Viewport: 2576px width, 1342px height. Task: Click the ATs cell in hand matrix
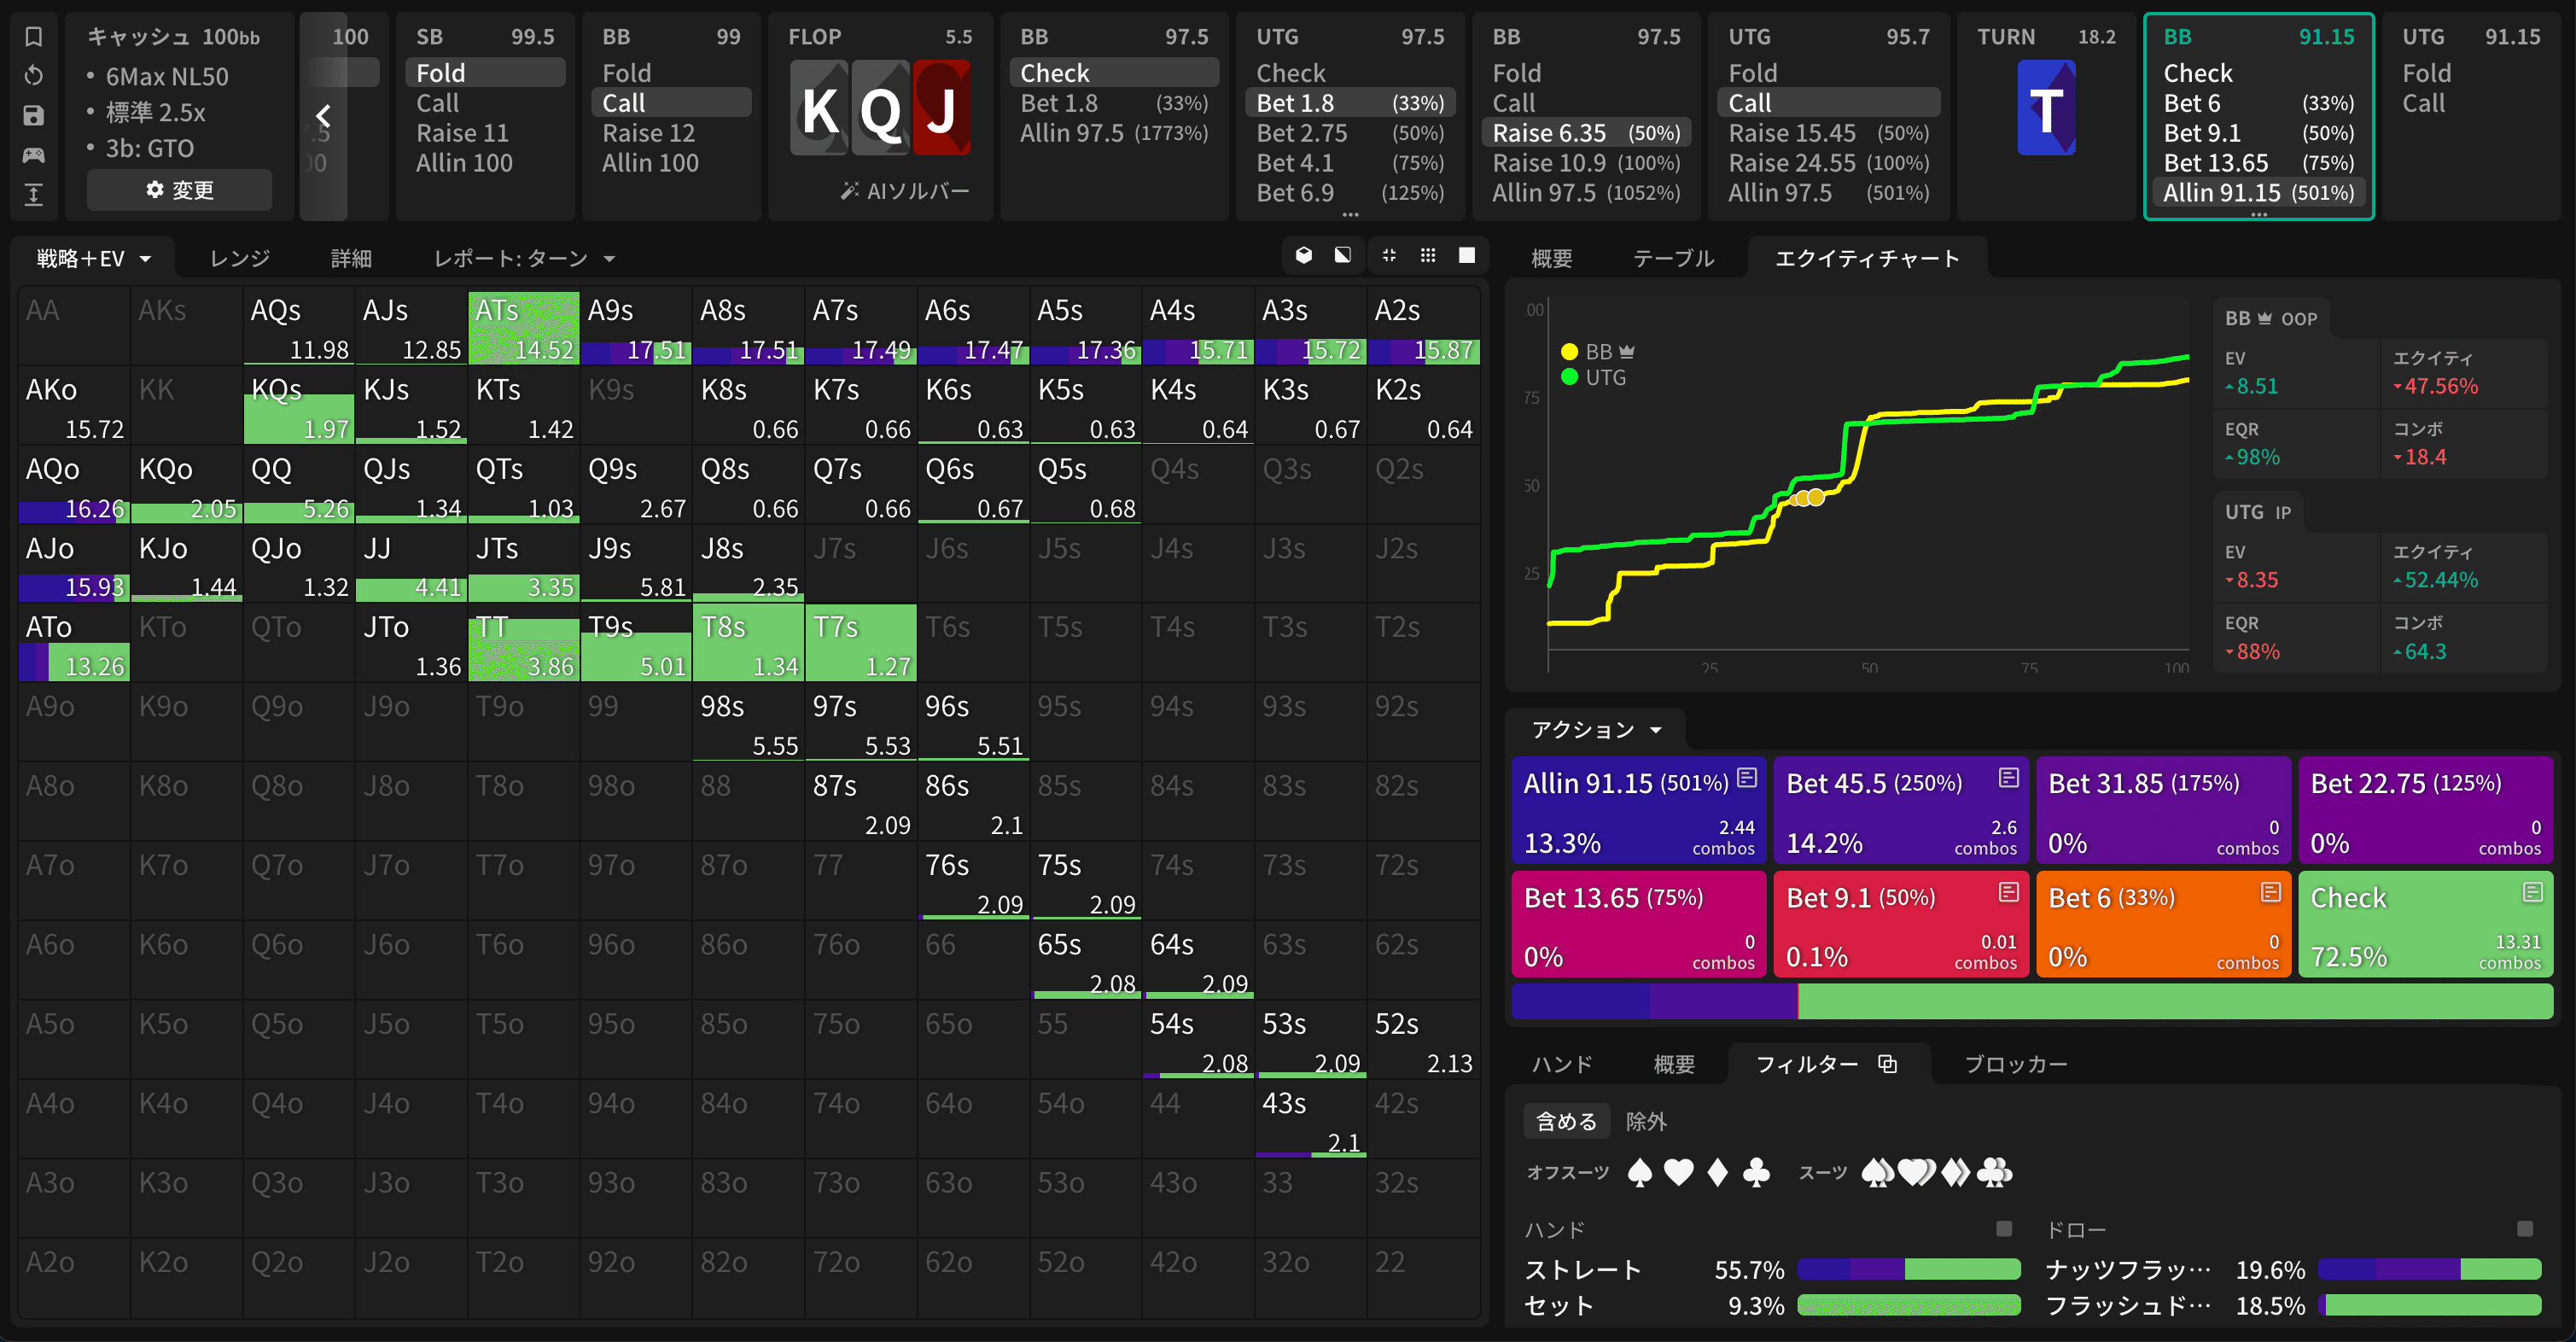523,328
